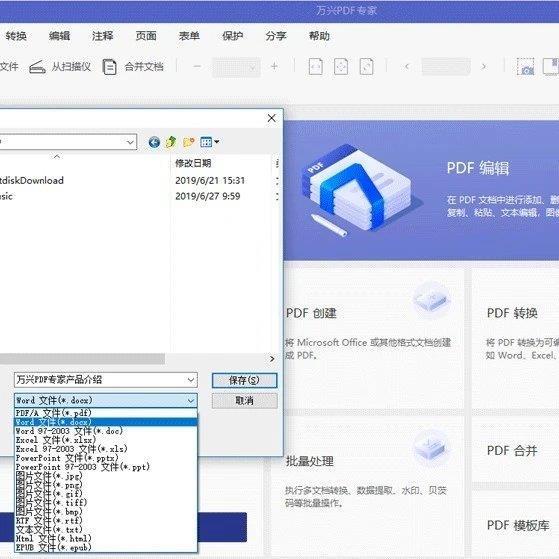Click the snapshot capture icon
Viewport: 559px width, 559px height.
click(526, 67)
